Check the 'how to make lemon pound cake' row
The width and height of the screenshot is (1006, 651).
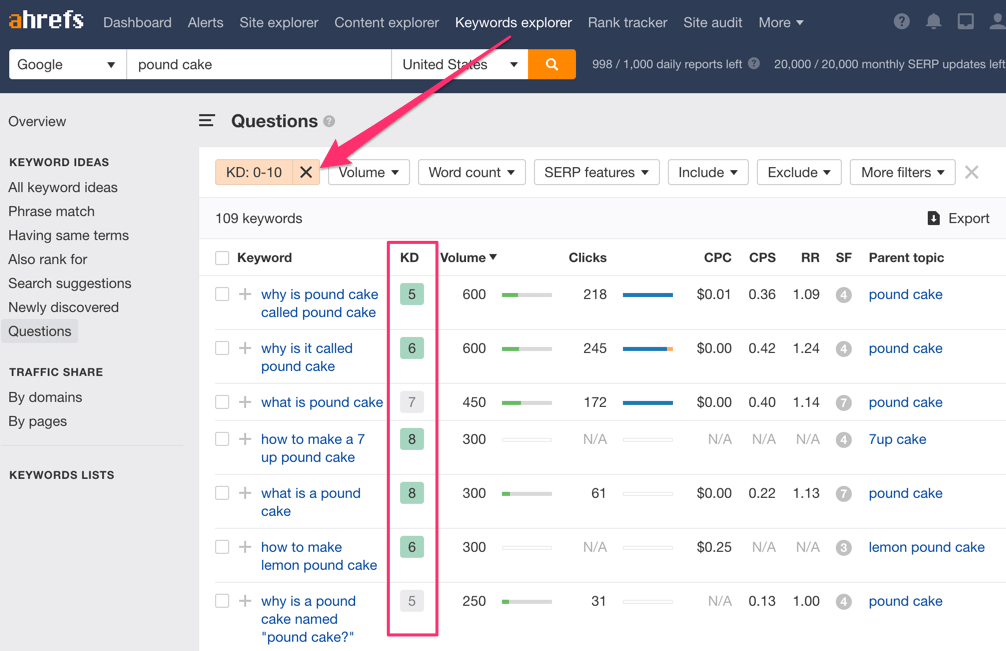(x=221, y=547)
